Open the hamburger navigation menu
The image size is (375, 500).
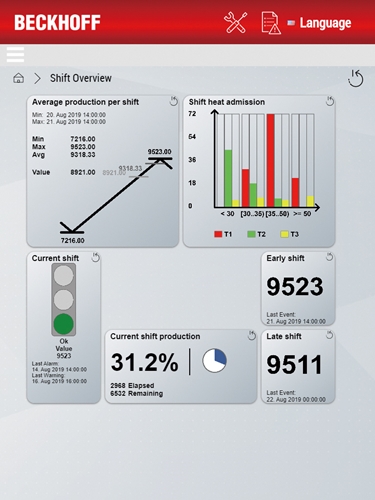(x=15, y=54)
